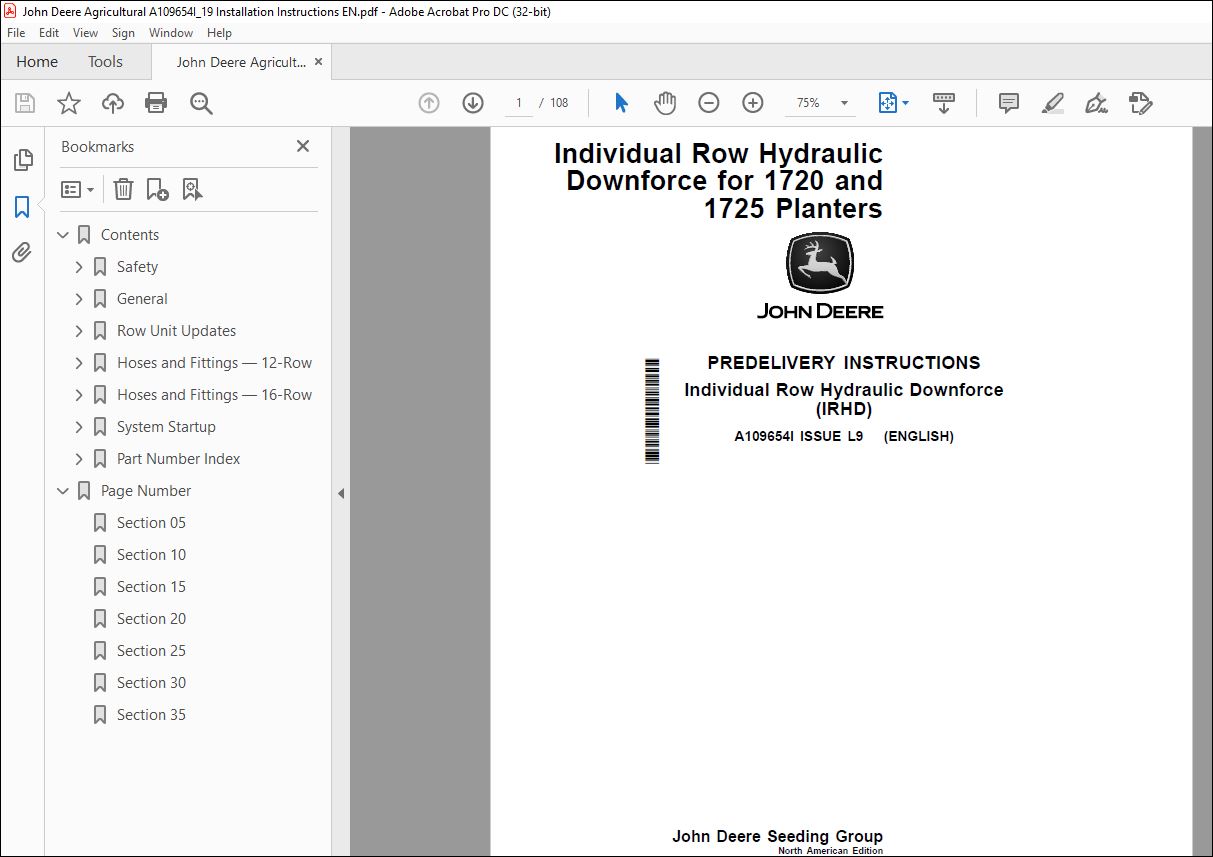Click the page number input field

point(518,103)
